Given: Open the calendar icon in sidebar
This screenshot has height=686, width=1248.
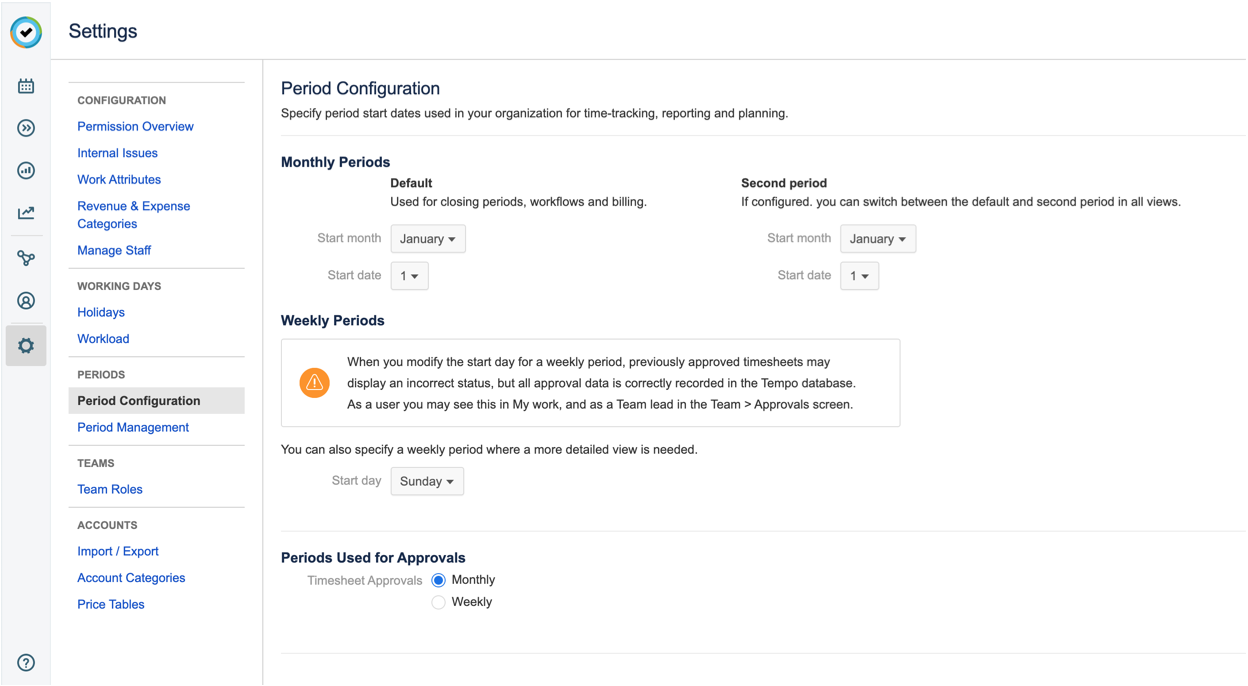Looking at the screenshot, I should [26, 86].
